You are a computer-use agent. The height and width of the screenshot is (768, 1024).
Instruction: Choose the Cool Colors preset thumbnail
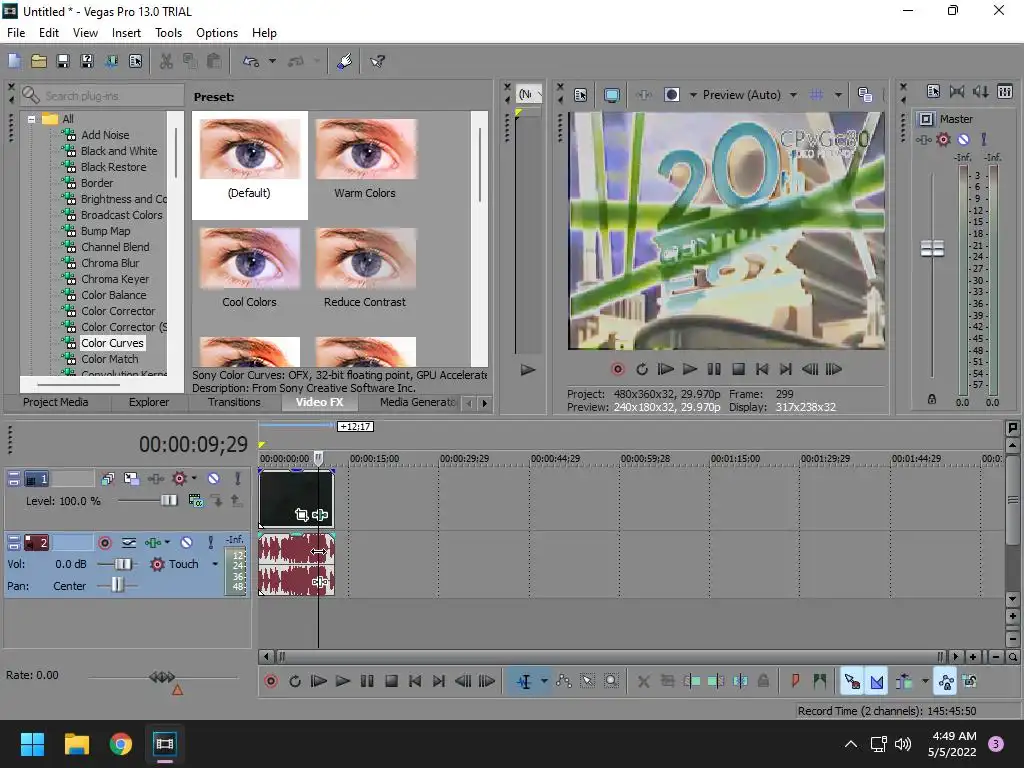point(249,259)
